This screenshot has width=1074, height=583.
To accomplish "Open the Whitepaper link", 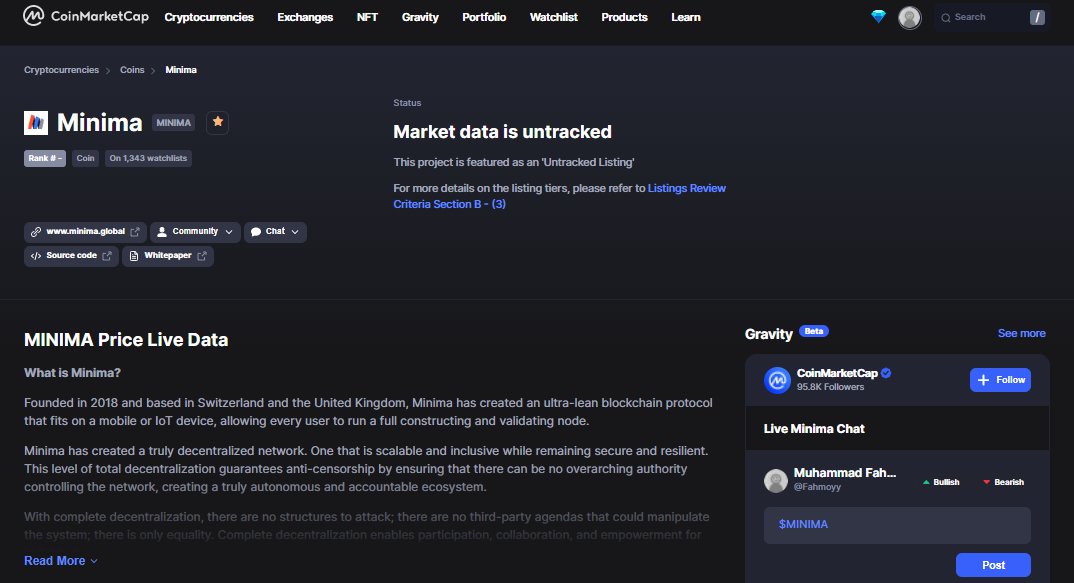I will [x=168, y=256].
